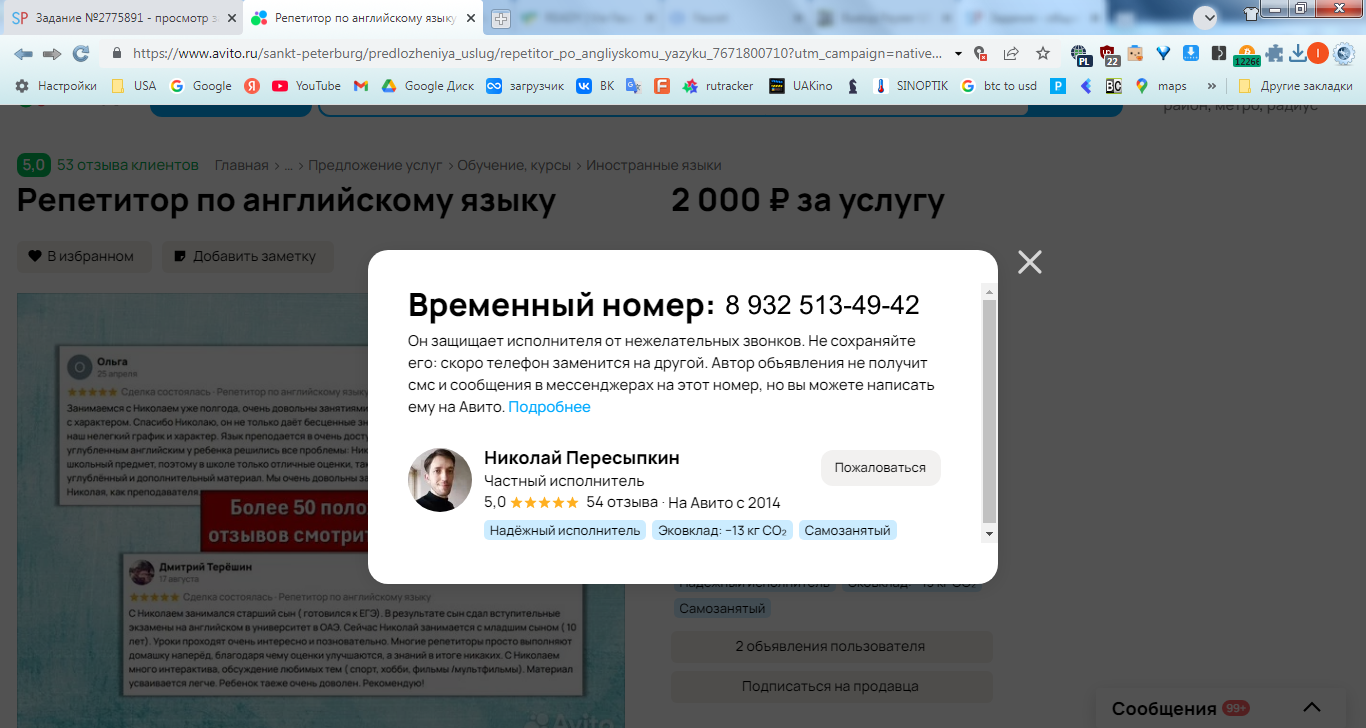Click the Yandex 'Я' bookmark icon

click(x=252, y=86)
